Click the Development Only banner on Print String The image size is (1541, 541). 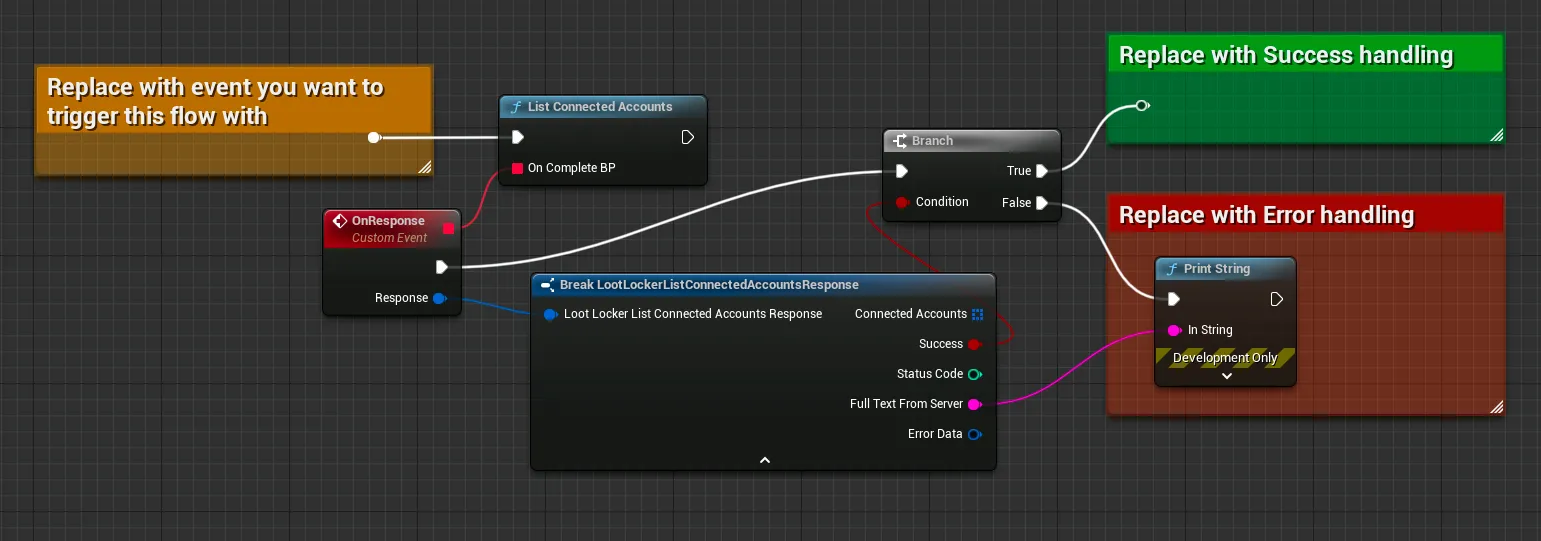[x=1225, y=357]
